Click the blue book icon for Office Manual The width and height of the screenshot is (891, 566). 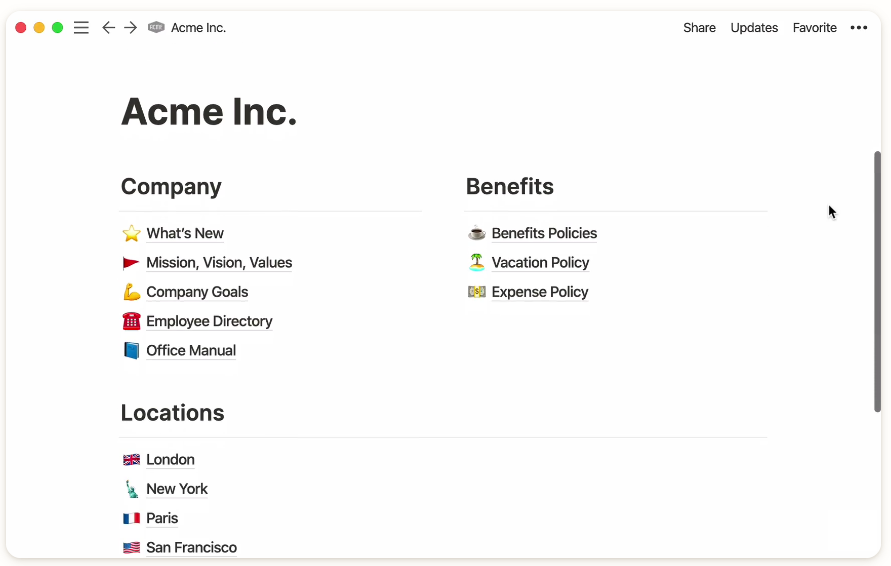pos(131,351)
